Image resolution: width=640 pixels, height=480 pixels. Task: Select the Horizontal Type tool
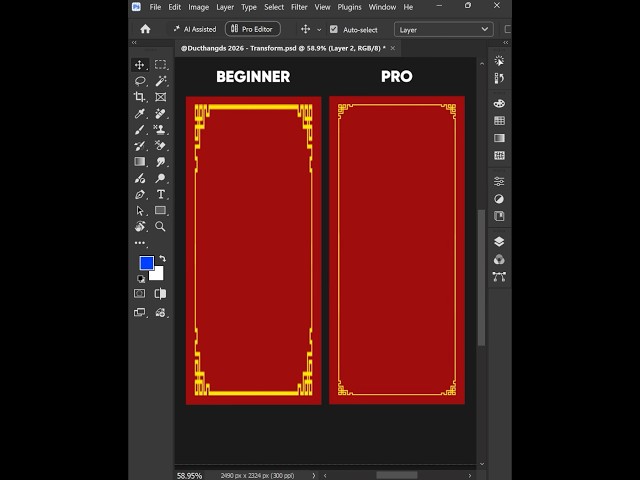coord(161,194)
